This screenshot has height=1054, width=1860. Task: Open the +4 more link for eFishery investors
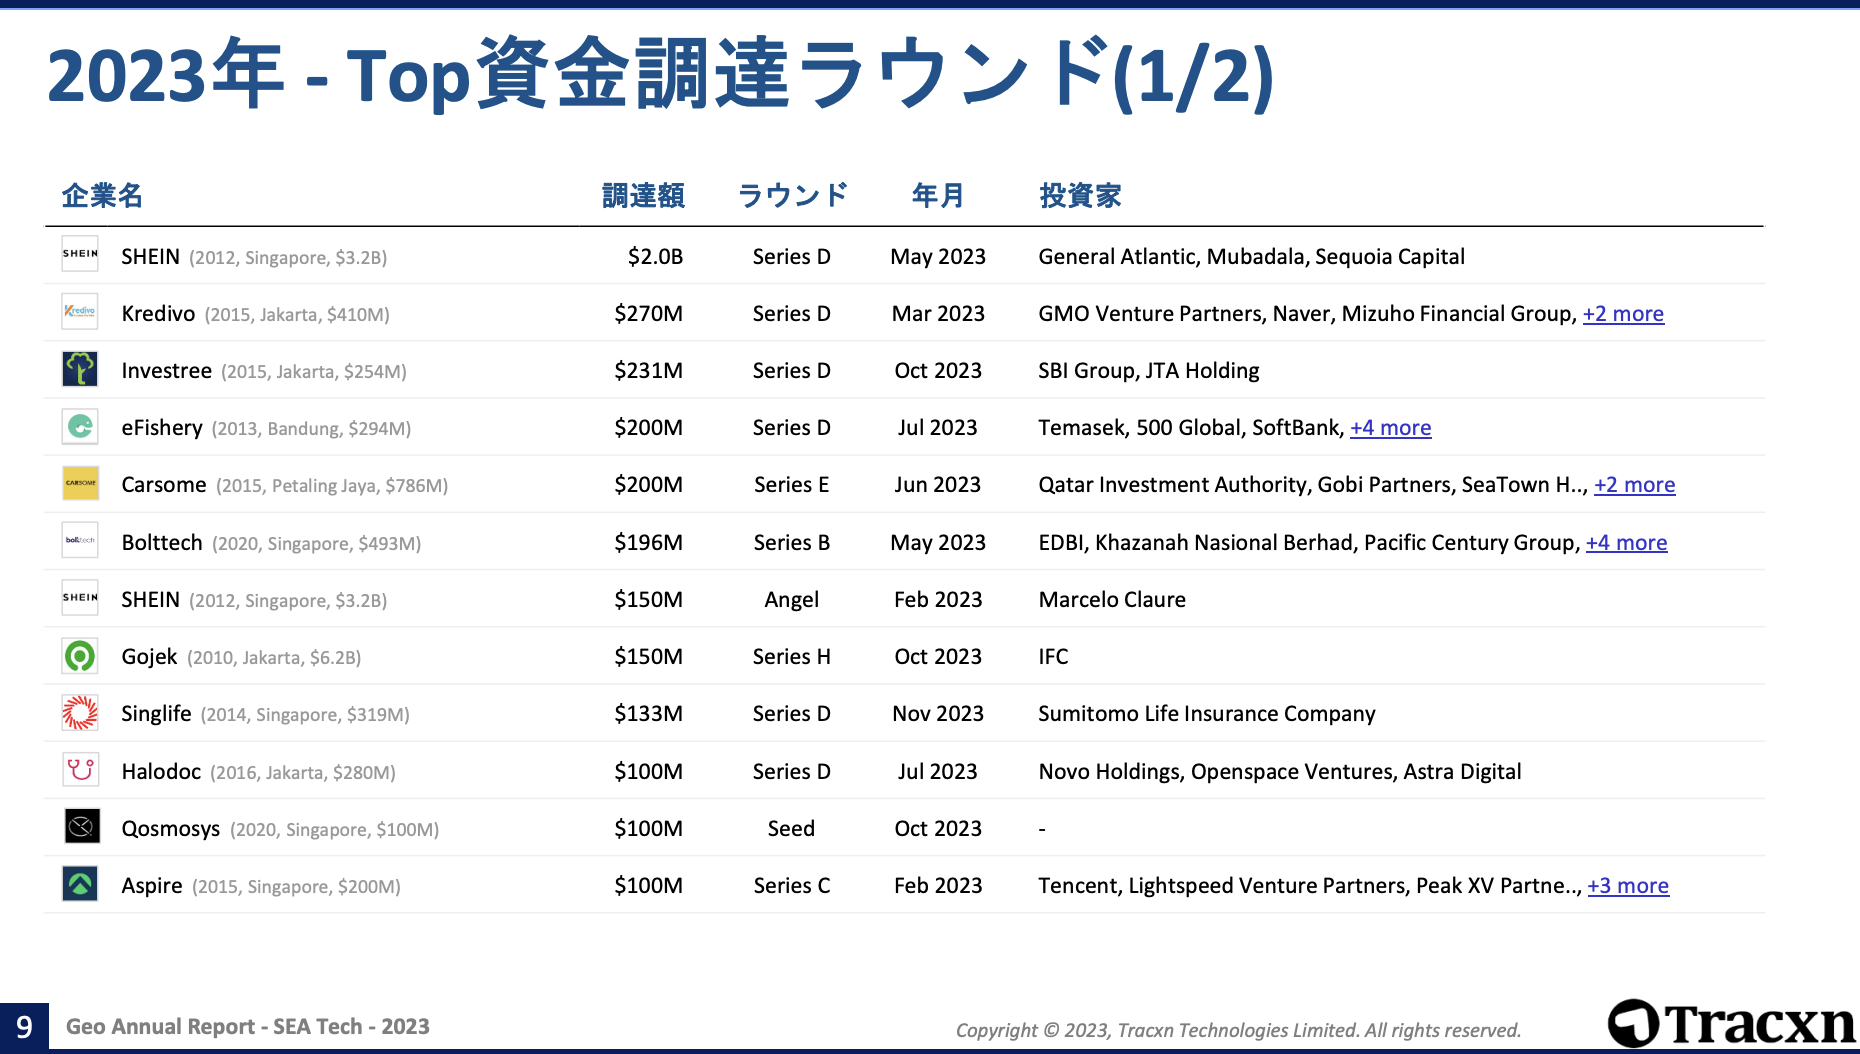pyautogui.click(x=1390, y=428)
